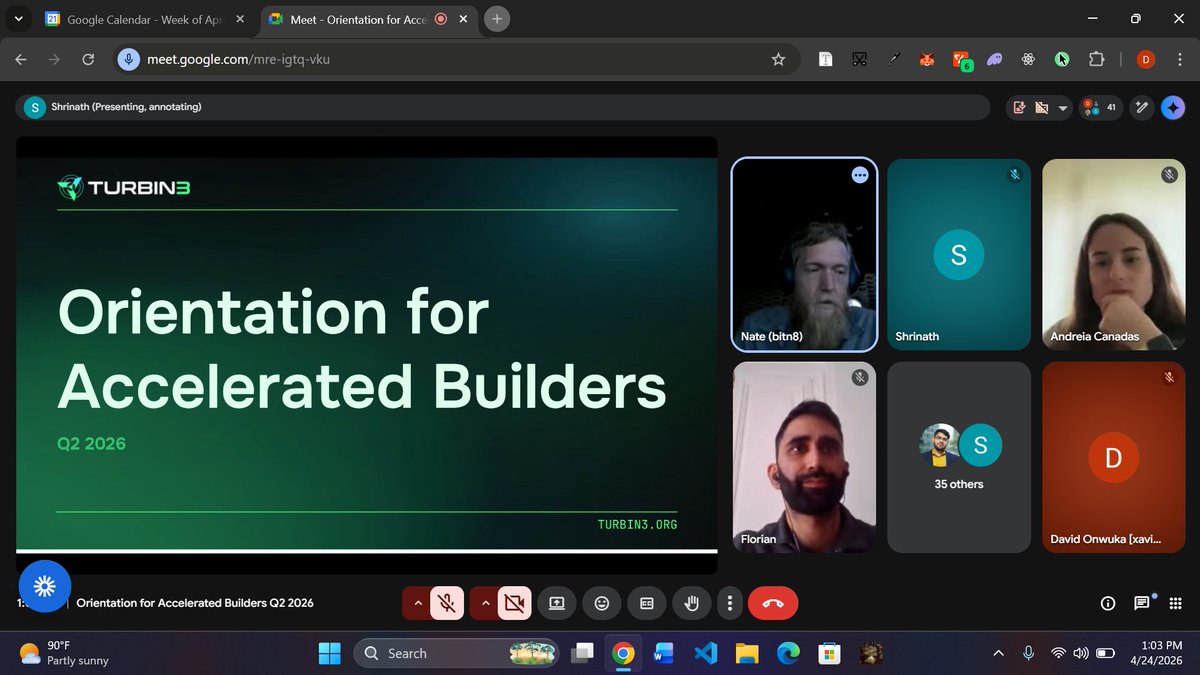Screen dimensions: 1200x675
Task: Leave the call with red hang-up button
Action: [773, 603]
